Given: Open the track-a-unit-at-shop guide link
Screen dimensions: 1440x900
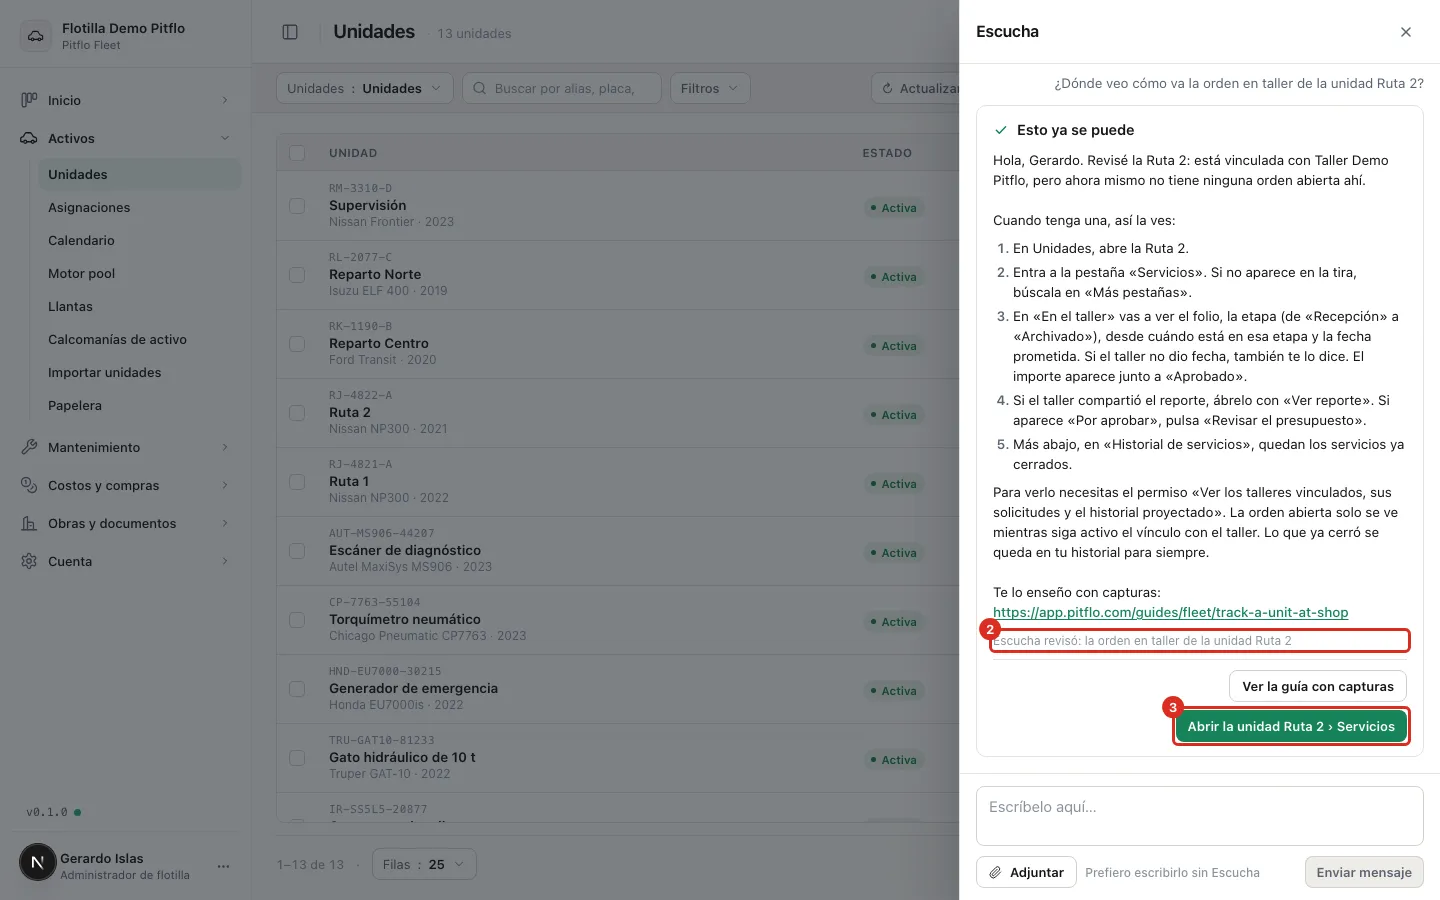Looking at the screenshot, I should point(1170,612).
